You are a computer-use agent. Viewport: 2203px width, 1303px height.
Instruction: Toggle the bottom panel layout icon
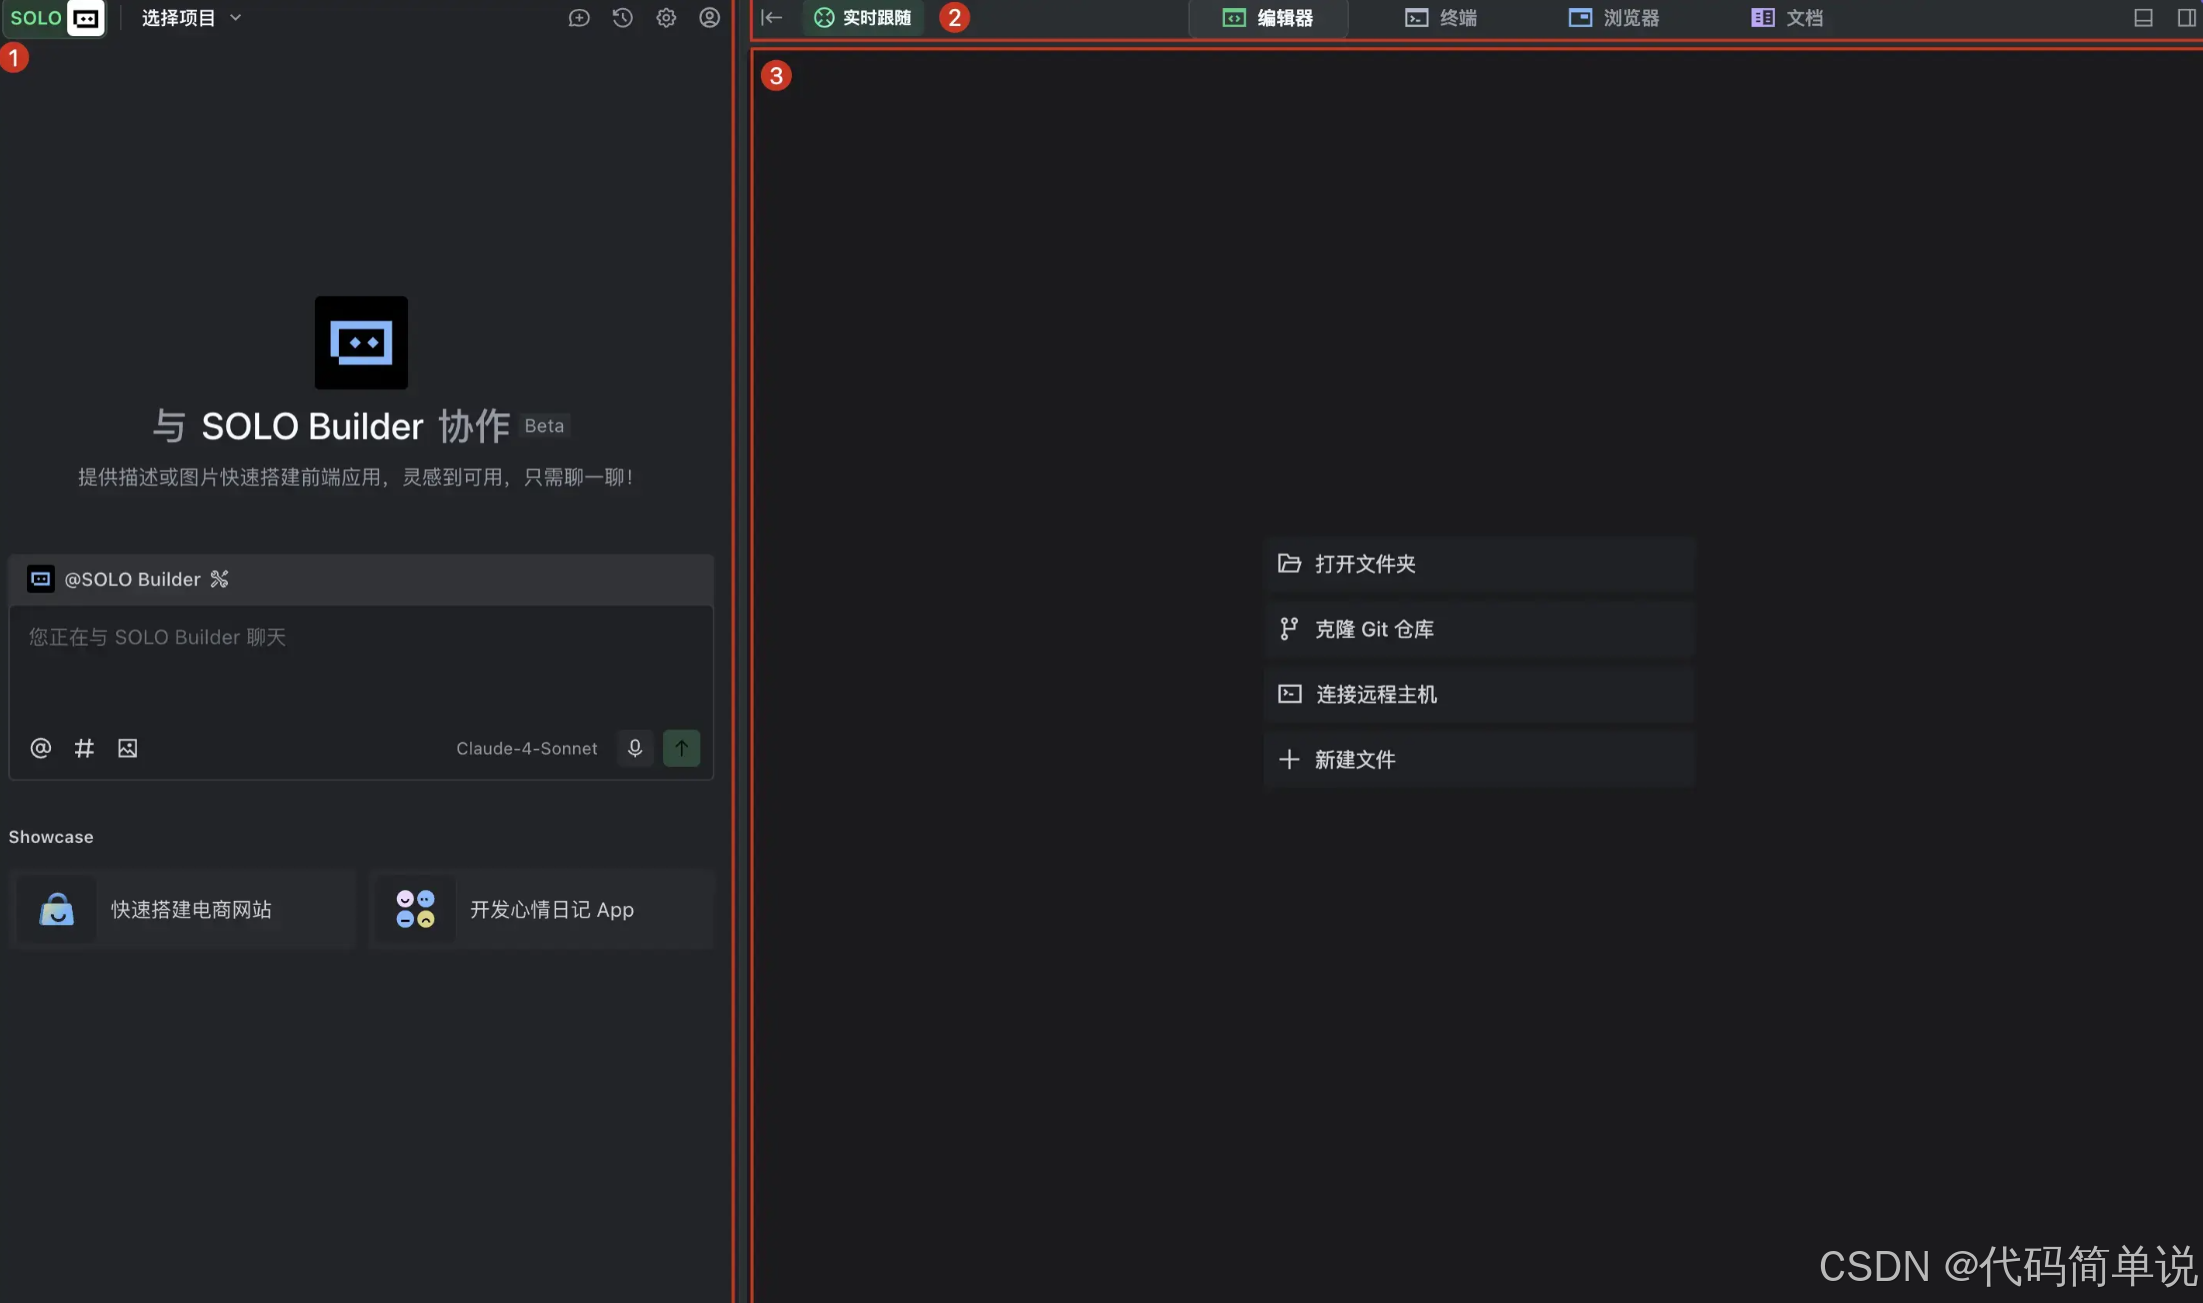pos(2143,18)
